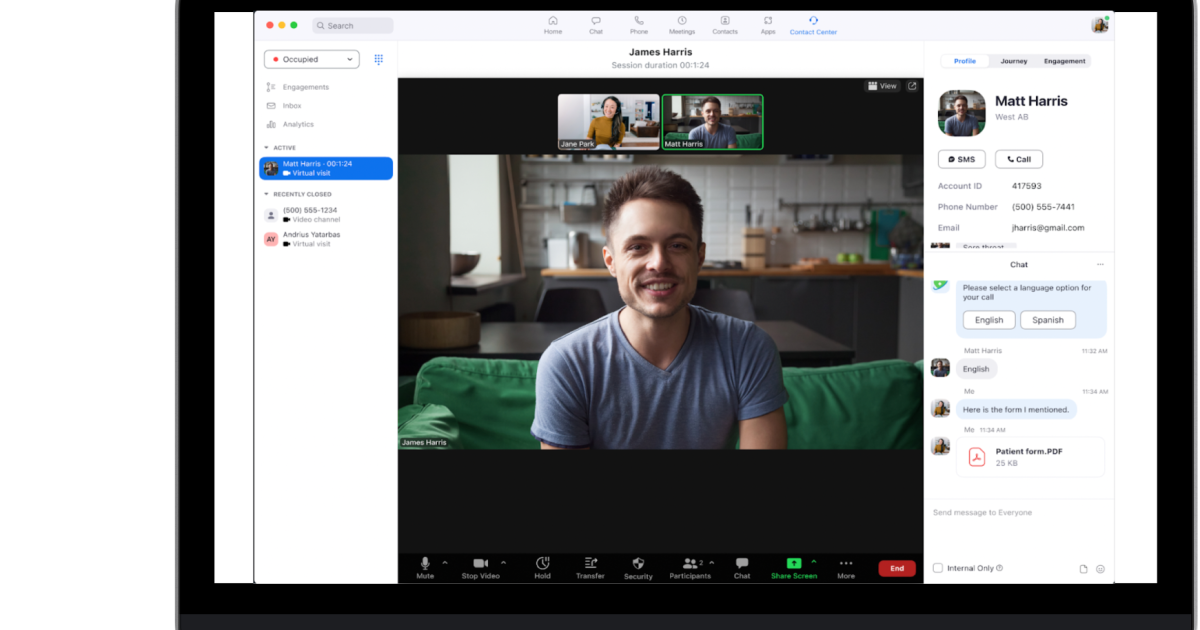Open the Occupied status dropdown
The height and width of the screenshot is (630, 1200).
(311, 59)
